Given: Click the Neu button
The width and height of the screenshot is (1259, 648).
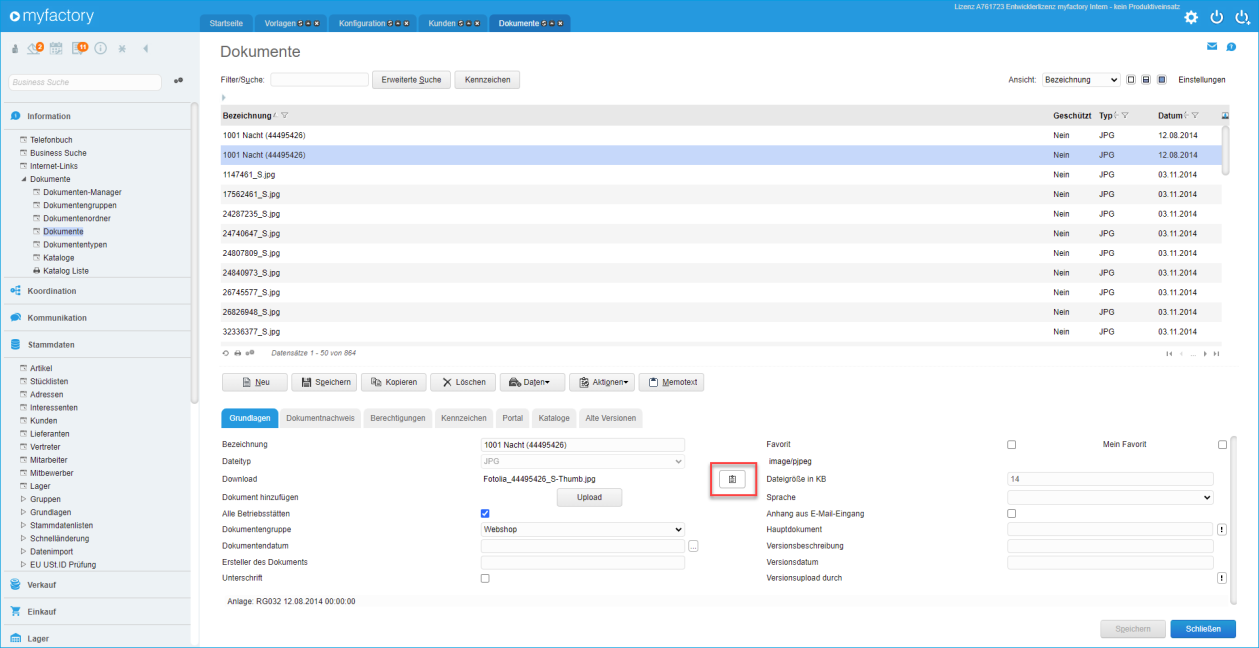Looking at the screenshot, I should pyautogui.click(x=254, y=382).
